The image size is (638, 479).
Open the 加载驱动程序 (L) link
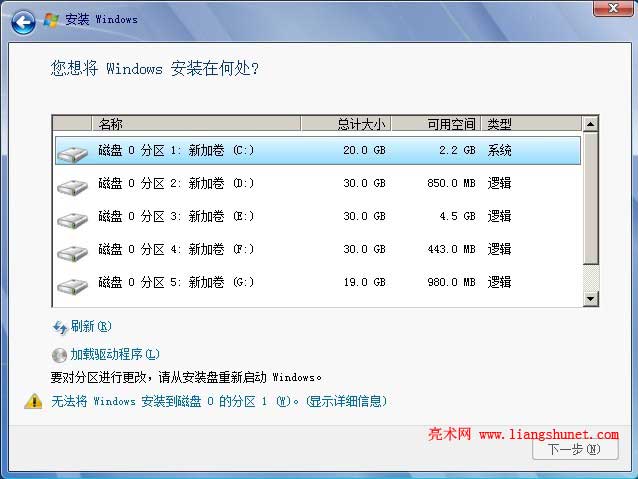pos(115,354)
